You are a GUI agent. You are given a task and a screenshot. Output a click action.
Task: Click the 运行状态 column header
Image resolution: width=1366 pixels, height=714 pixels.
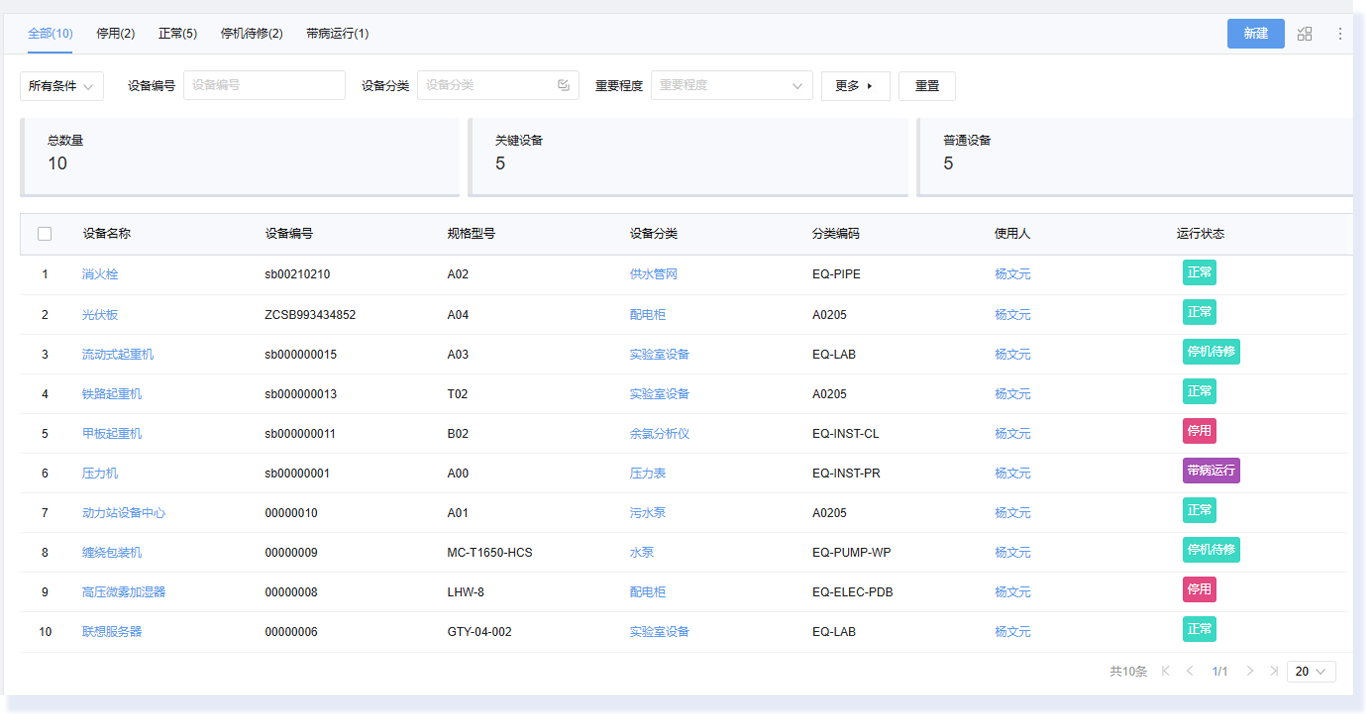click(1201, 234)
